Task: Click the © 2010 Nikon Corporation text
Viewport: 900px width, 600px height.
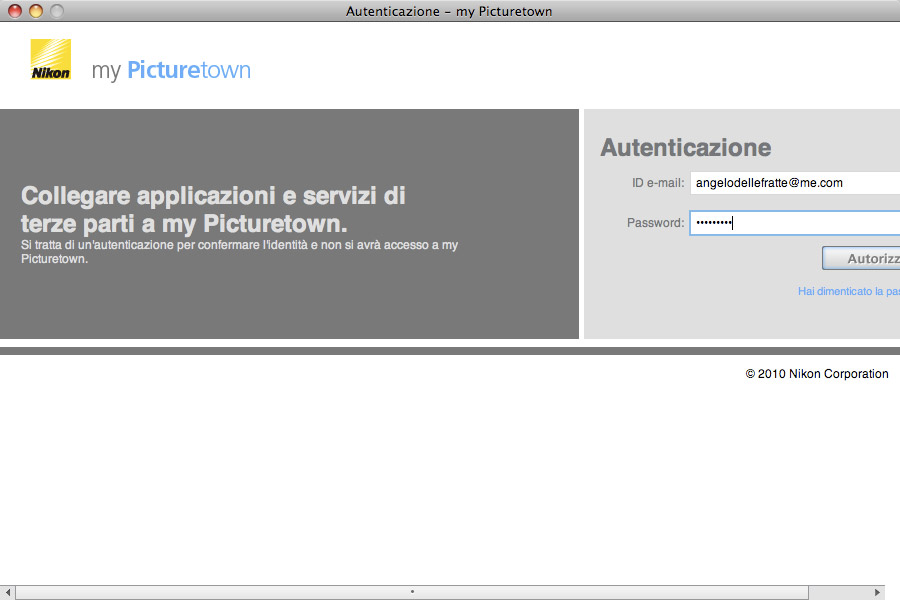Action: (817, 374)
